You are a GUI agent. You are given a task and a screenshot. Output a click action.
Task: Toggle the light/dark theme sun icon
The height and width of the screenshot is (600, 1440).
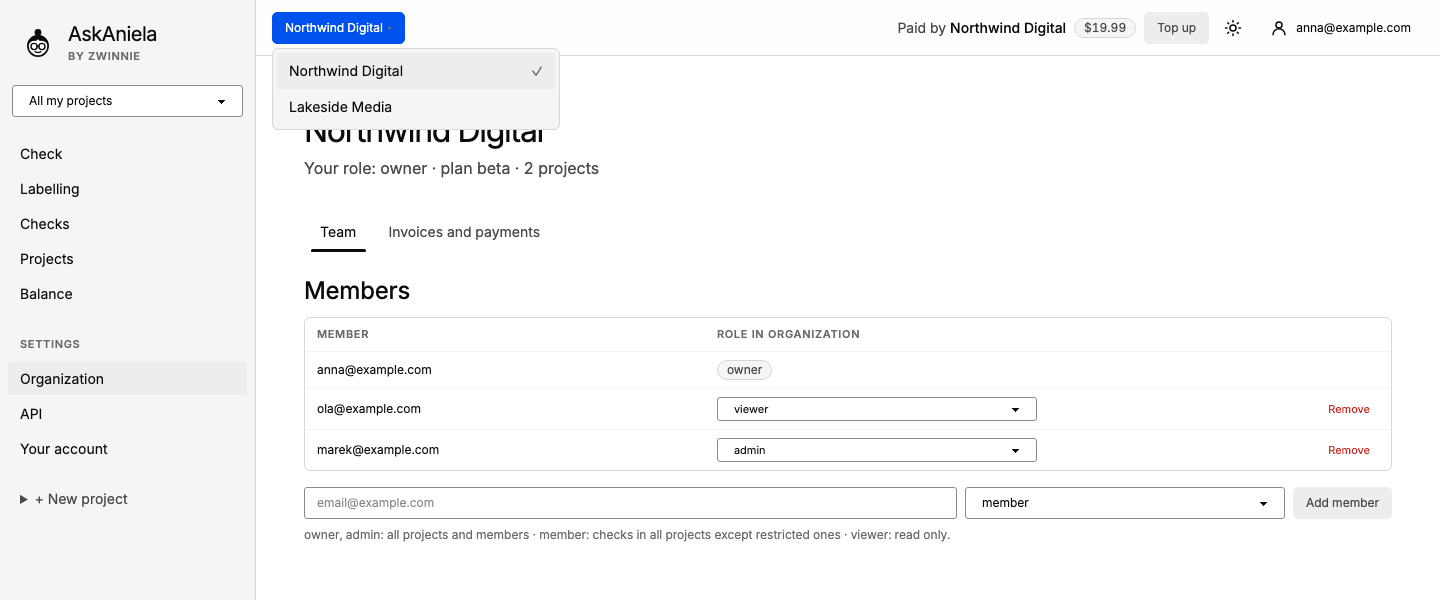tap(1233, 28)
